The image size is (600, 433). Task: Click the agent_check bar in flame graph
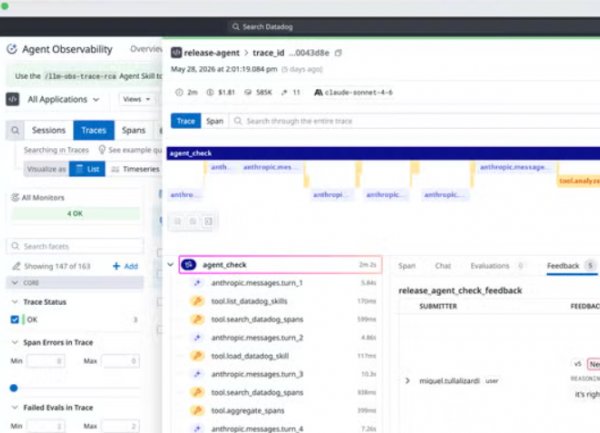[x=383, y=153]
